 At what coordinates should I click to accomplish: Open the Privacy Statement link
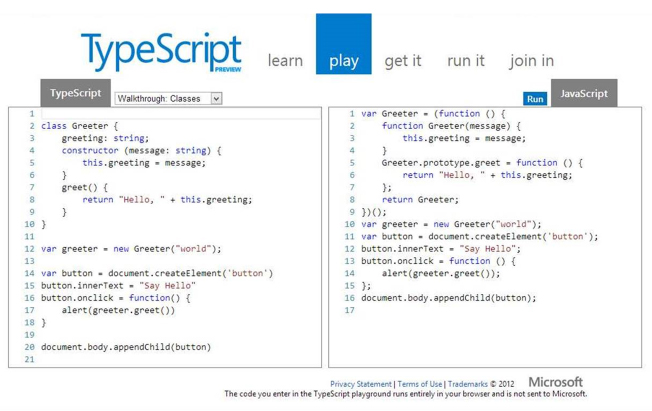[x=361, y=384]
